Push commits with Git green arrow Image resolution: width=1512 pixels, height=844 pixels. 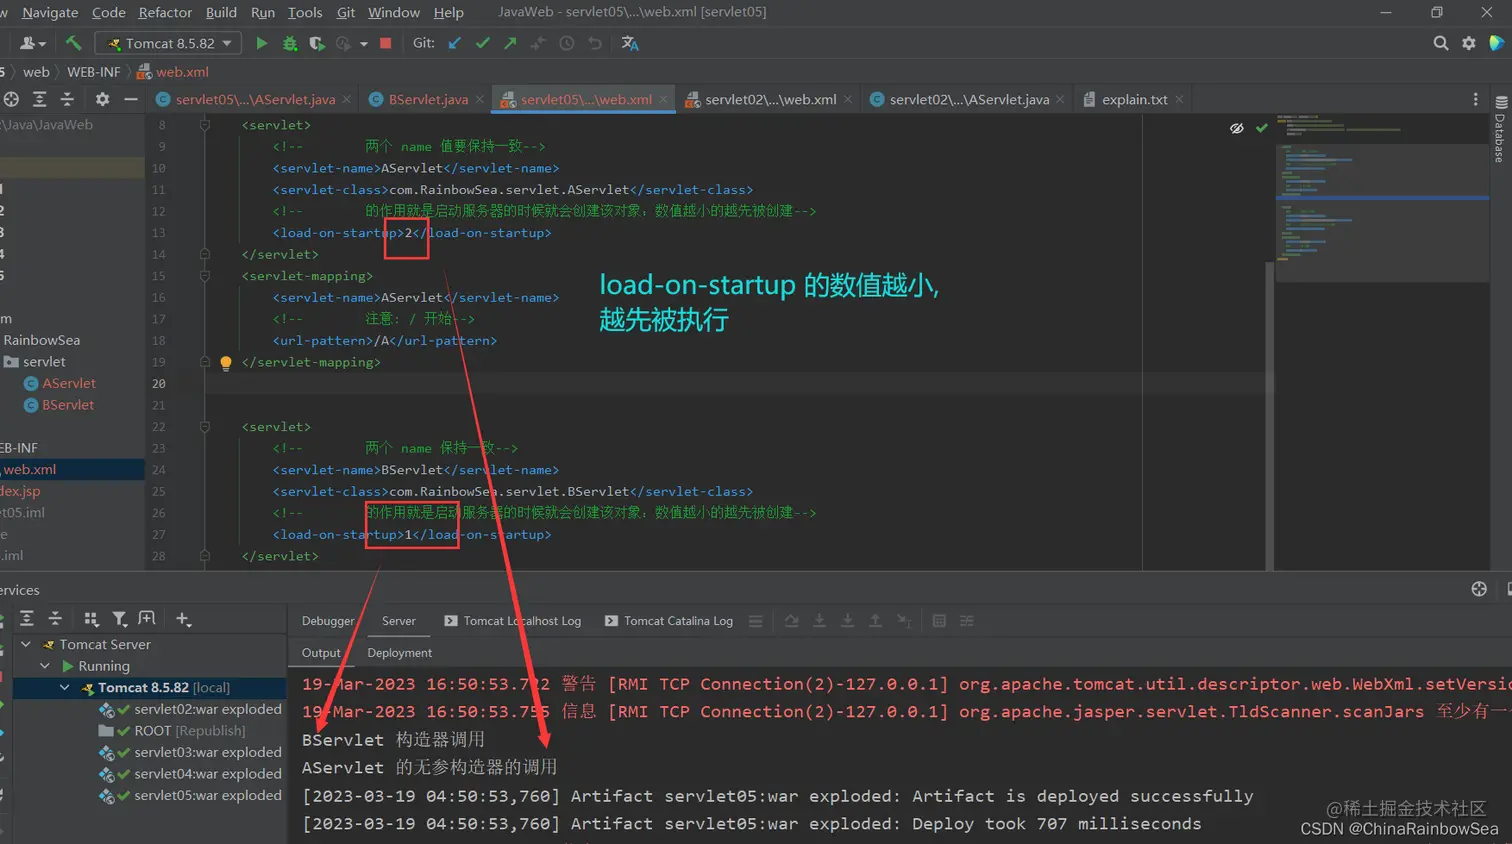tap(511, 43)
